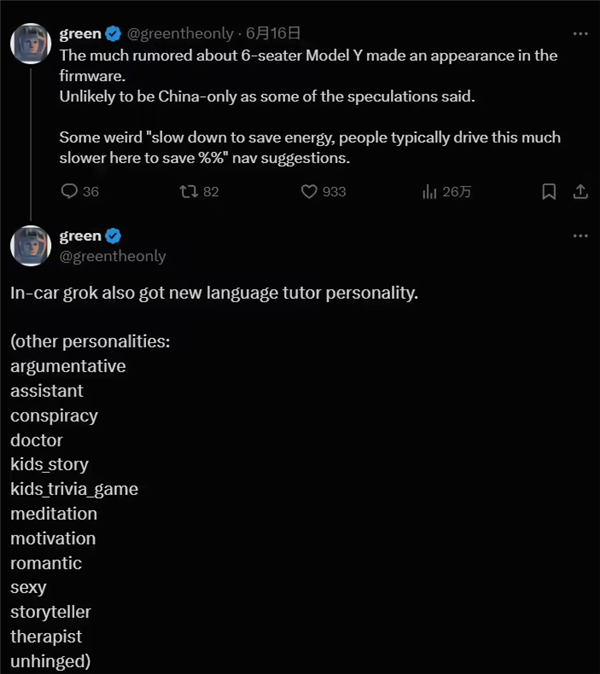Share the Model Y firmware tweet
The image size is (600, 674).
coord(579,191)
